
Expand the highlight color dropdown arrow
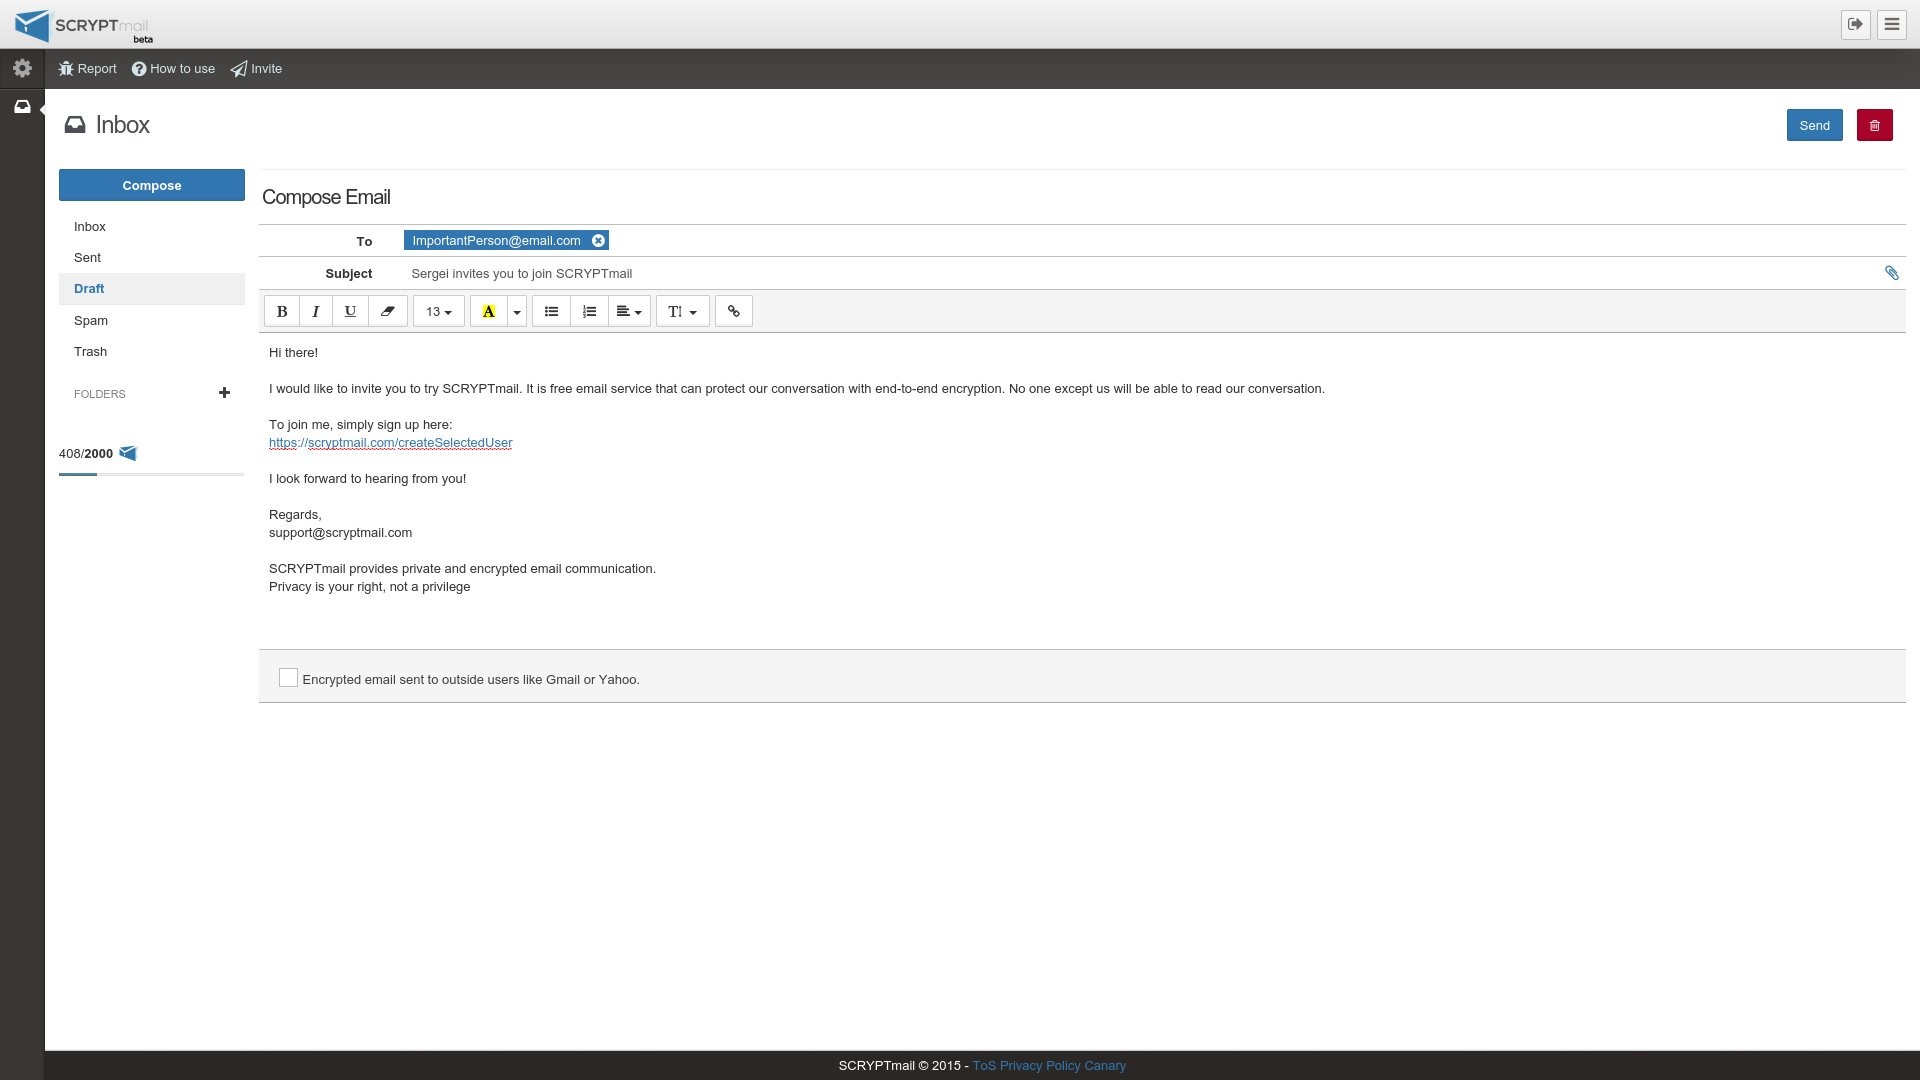(517, 312)
